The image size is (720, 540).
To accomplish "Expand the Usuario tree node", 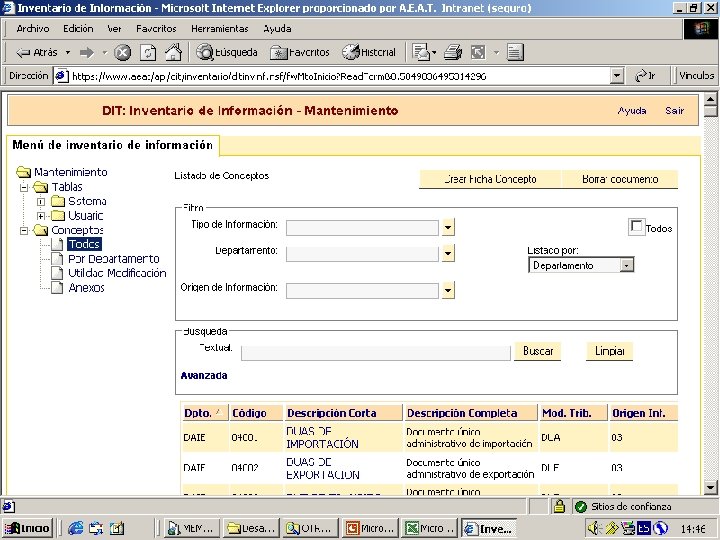I will click(x=41, y=216).
